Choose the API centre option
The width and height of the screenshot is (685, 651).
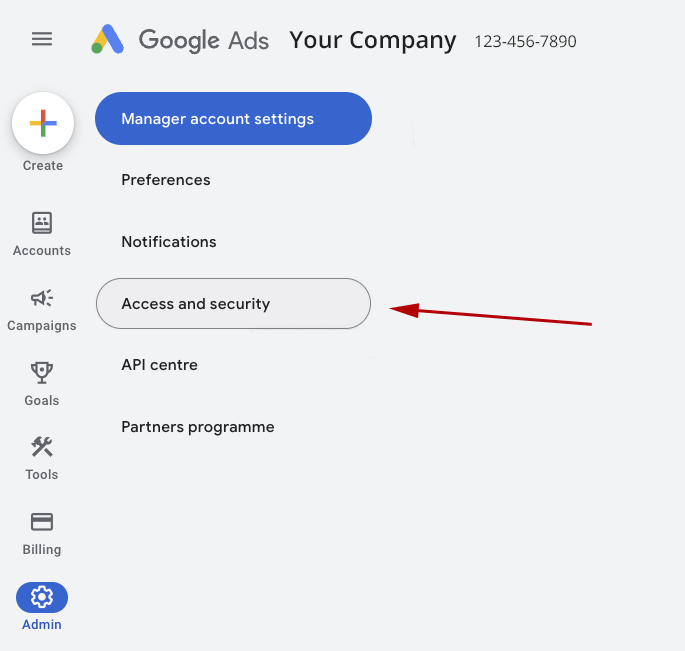point(159,365)
